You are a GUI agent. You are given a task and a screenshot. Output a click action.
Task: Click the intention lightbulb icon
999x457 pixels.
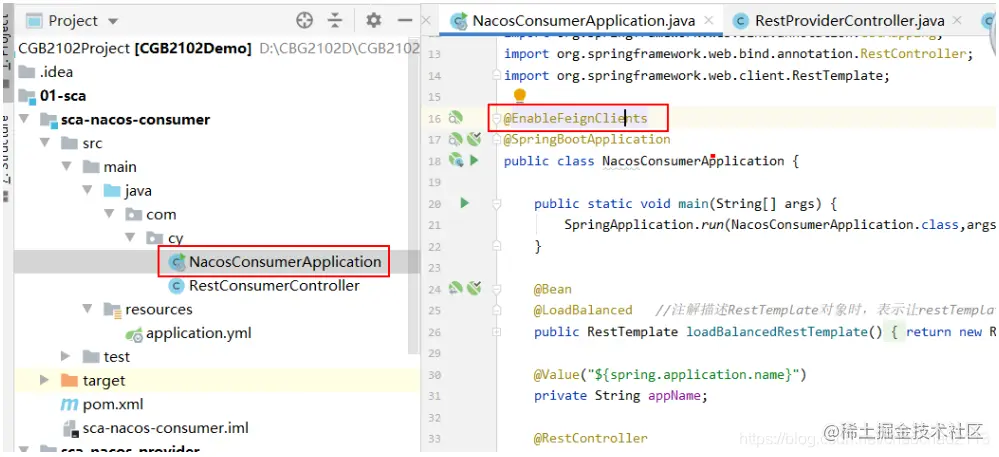[x=520, y=96]
